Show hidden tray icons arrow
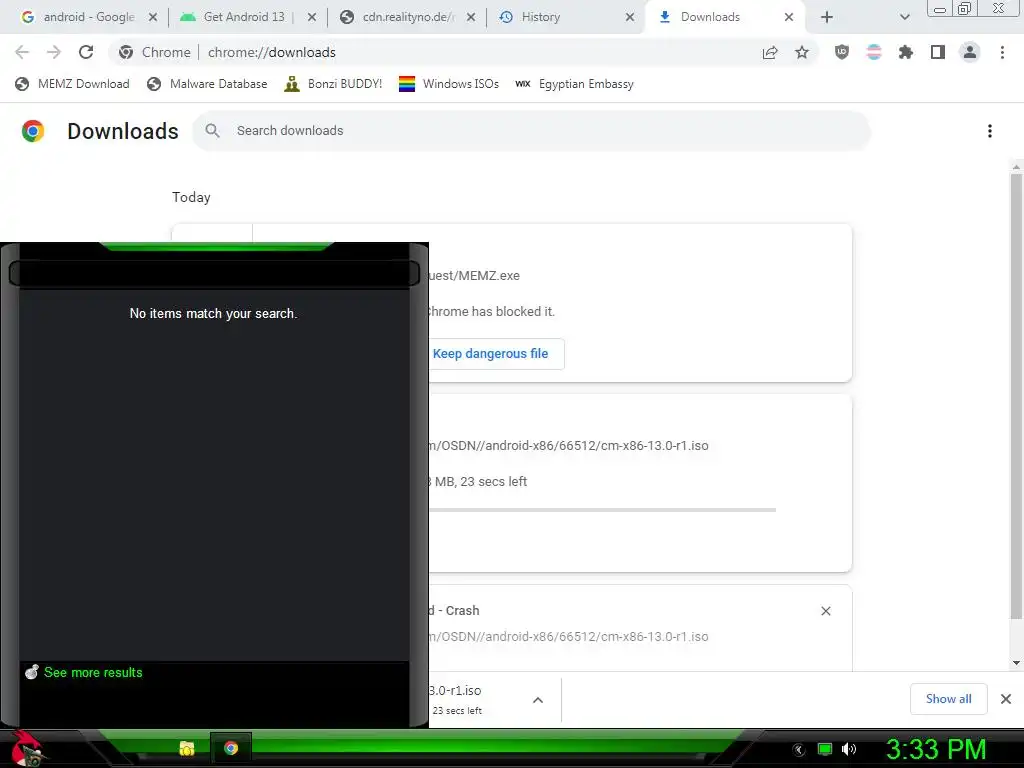The width and height of the screenshot is (1024, 768). [798, 750]
